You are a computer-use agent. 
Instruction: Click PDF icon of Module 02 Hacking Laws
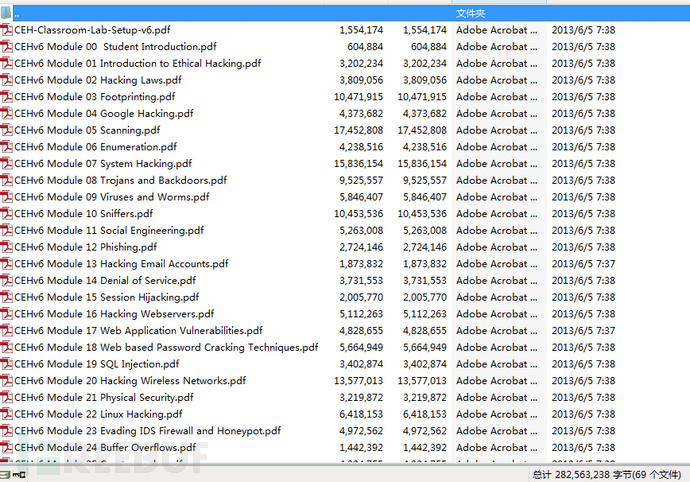[x=6, y=80]
